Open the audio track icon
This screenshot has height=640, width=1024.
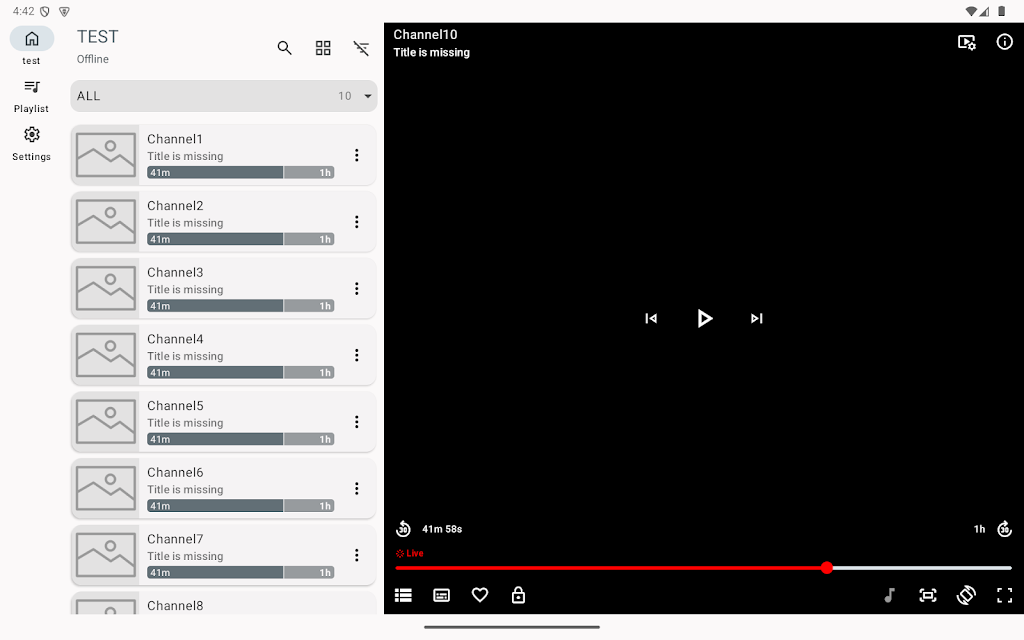889,595
